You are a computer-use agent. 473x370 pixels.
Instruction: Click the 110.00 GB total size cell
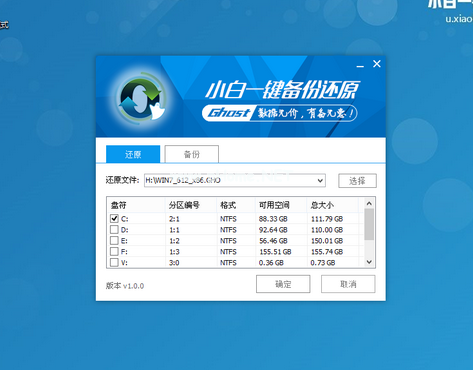tap(327, 230)
